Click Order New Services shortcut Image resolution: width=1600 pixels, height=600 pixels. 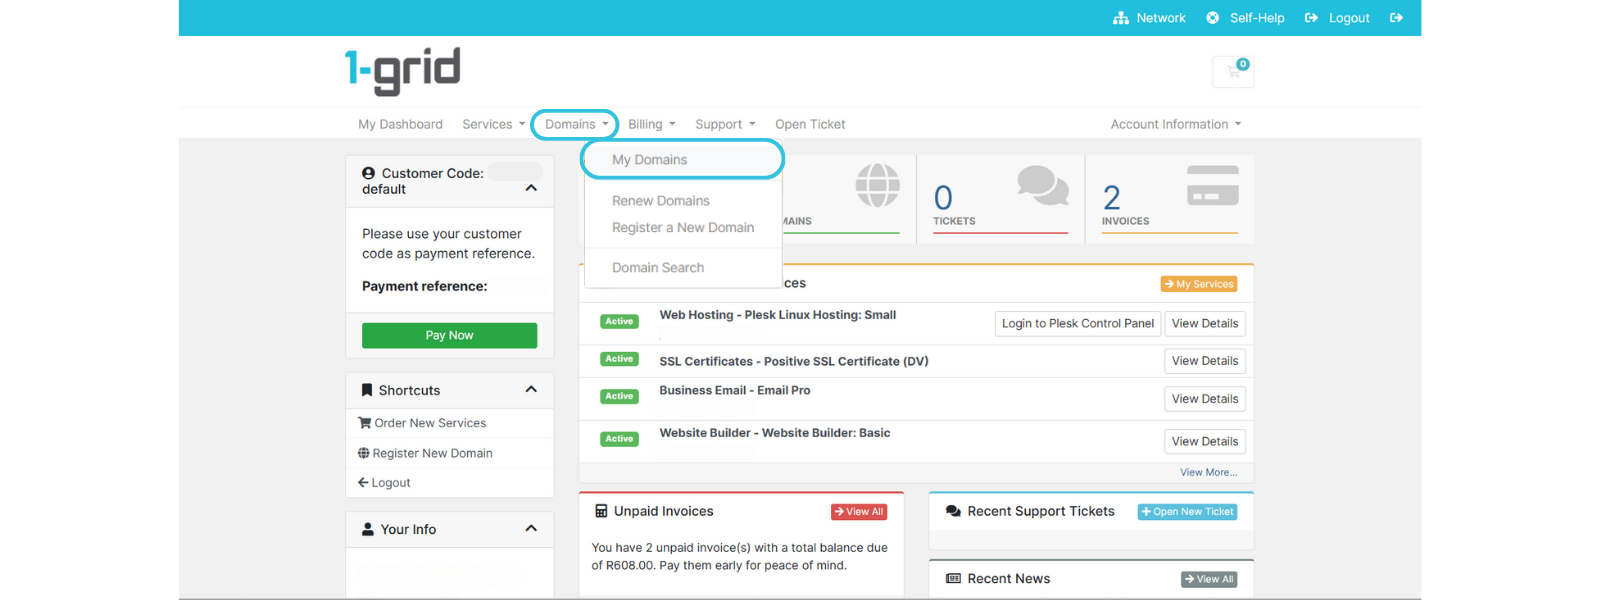point(430,424)
